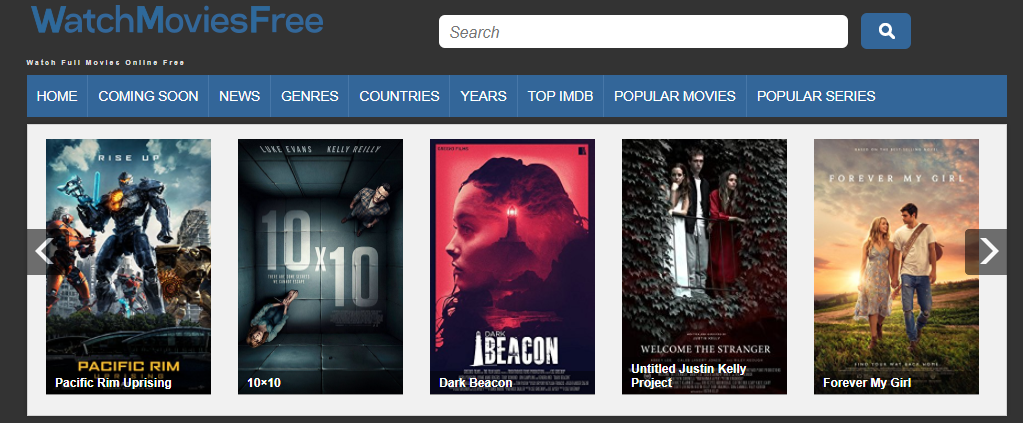This screenshot has height=423, width=1023.
Task: Click the 'Dark Beacon' title caption
Action: coord(476,383)
